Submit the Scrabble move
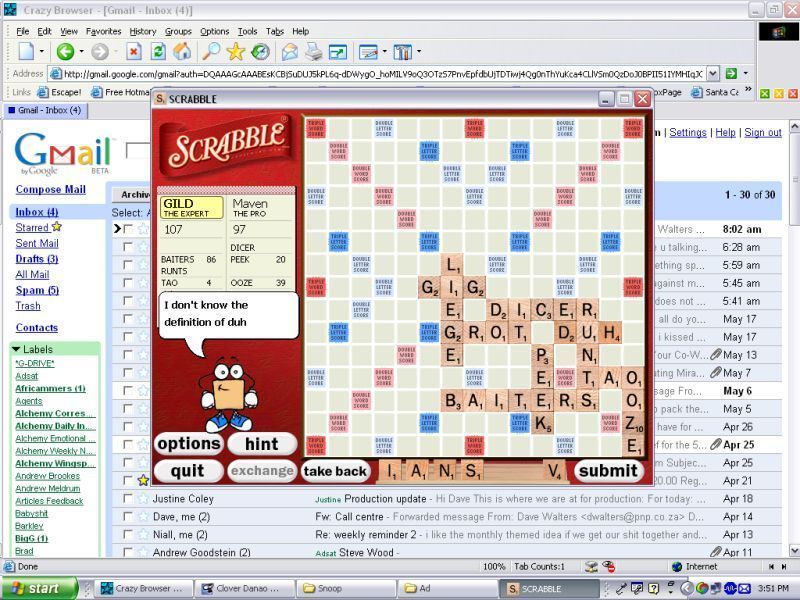This screenshot has width=800, height=600. point(608,470)
